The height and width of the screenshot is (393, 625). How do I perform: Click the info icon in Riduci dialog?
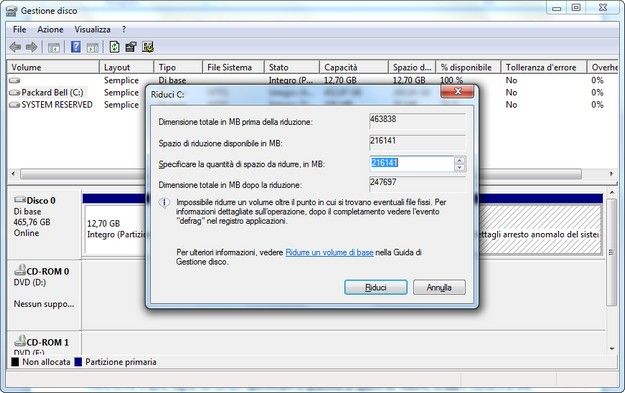point(164,203)
